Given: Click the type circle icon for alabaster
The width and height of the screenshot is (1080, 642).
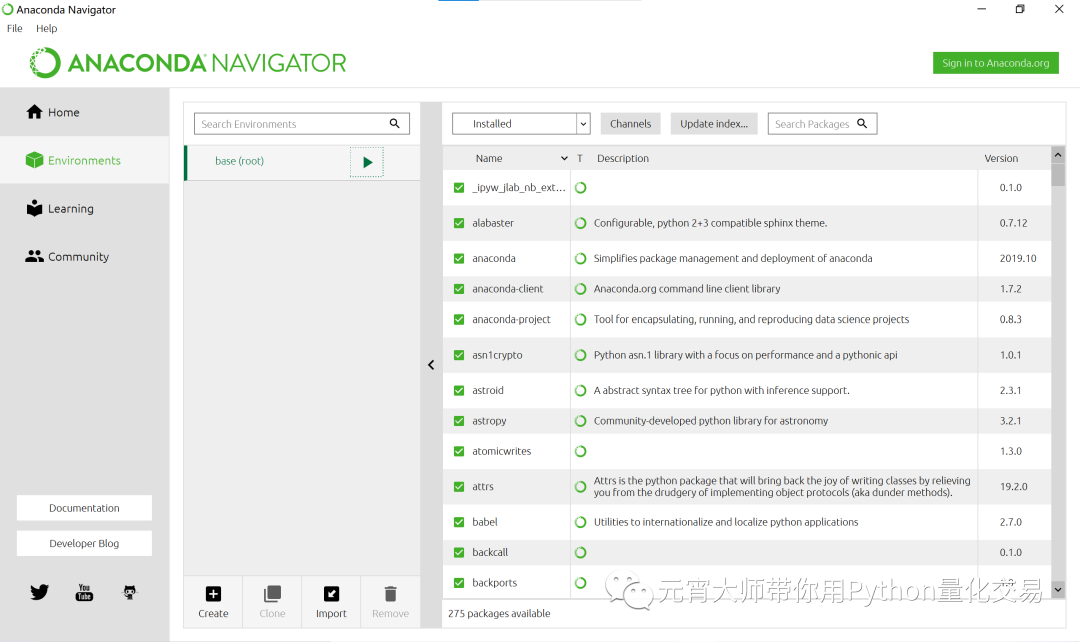Looking at the screenshot, I should pyautogui.click(x=581, y=223).
